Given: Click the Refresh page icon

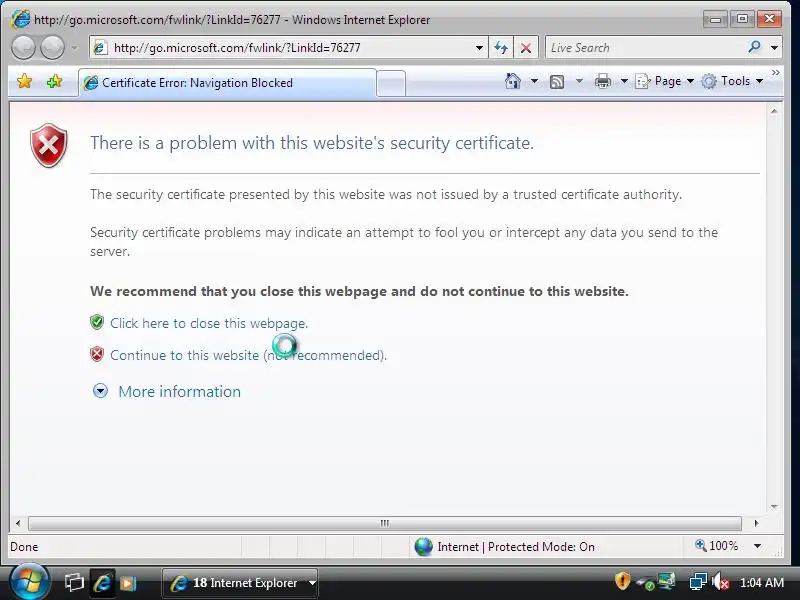Looking at the screenshot, I should 501,48.
